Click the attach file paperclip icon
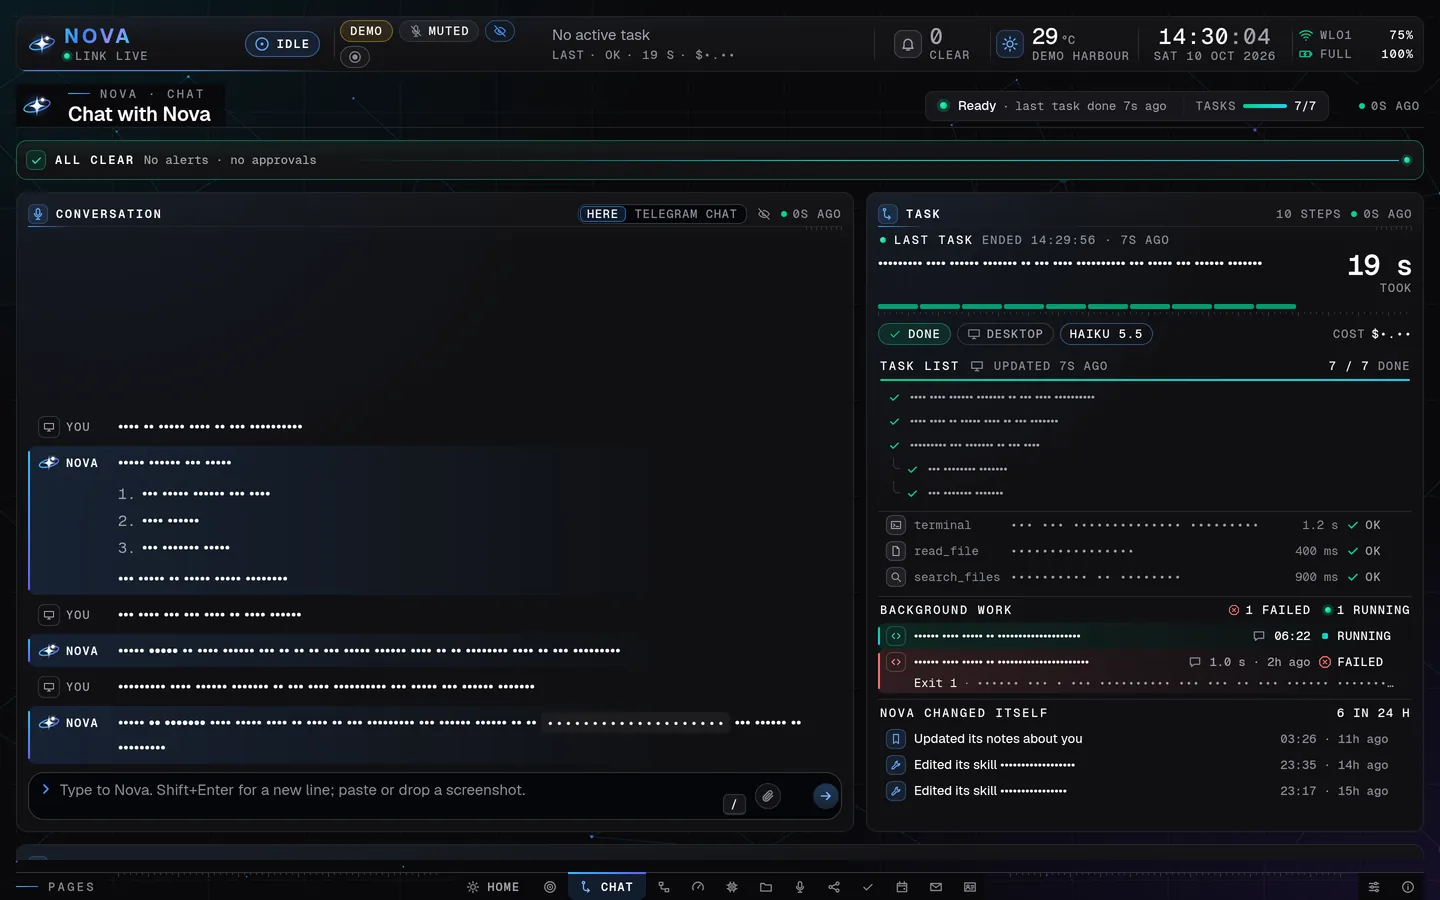 [x=768, y=796]
